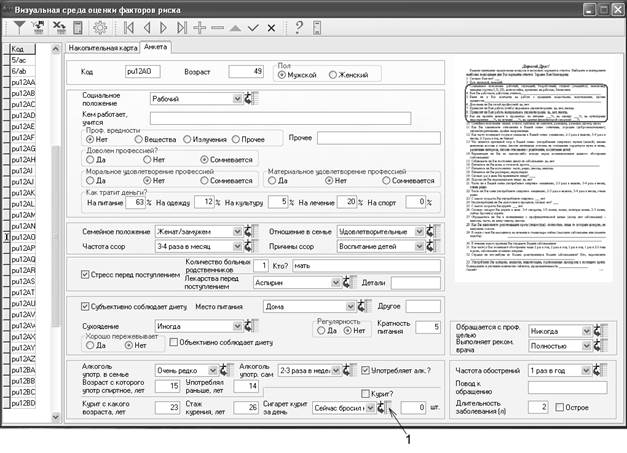
Task: Expand Социальное положение dropdown
Action: pyautogui.click(x=237, y=98)
